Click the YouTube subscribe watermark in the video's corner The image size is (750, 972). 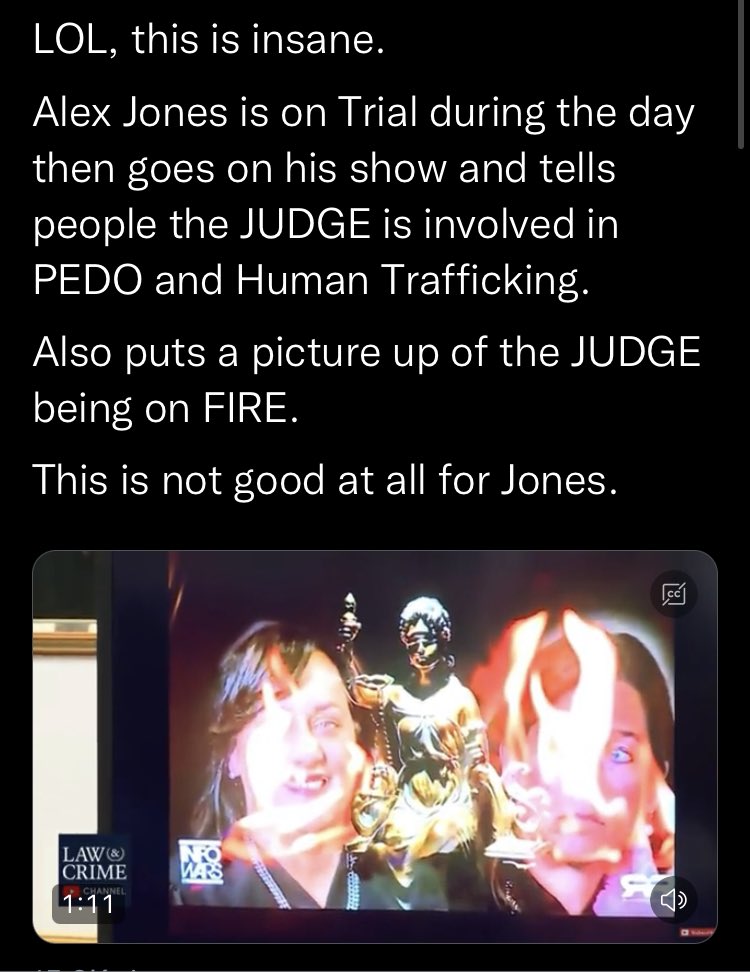pyautogui.click(x=697, y=931)
